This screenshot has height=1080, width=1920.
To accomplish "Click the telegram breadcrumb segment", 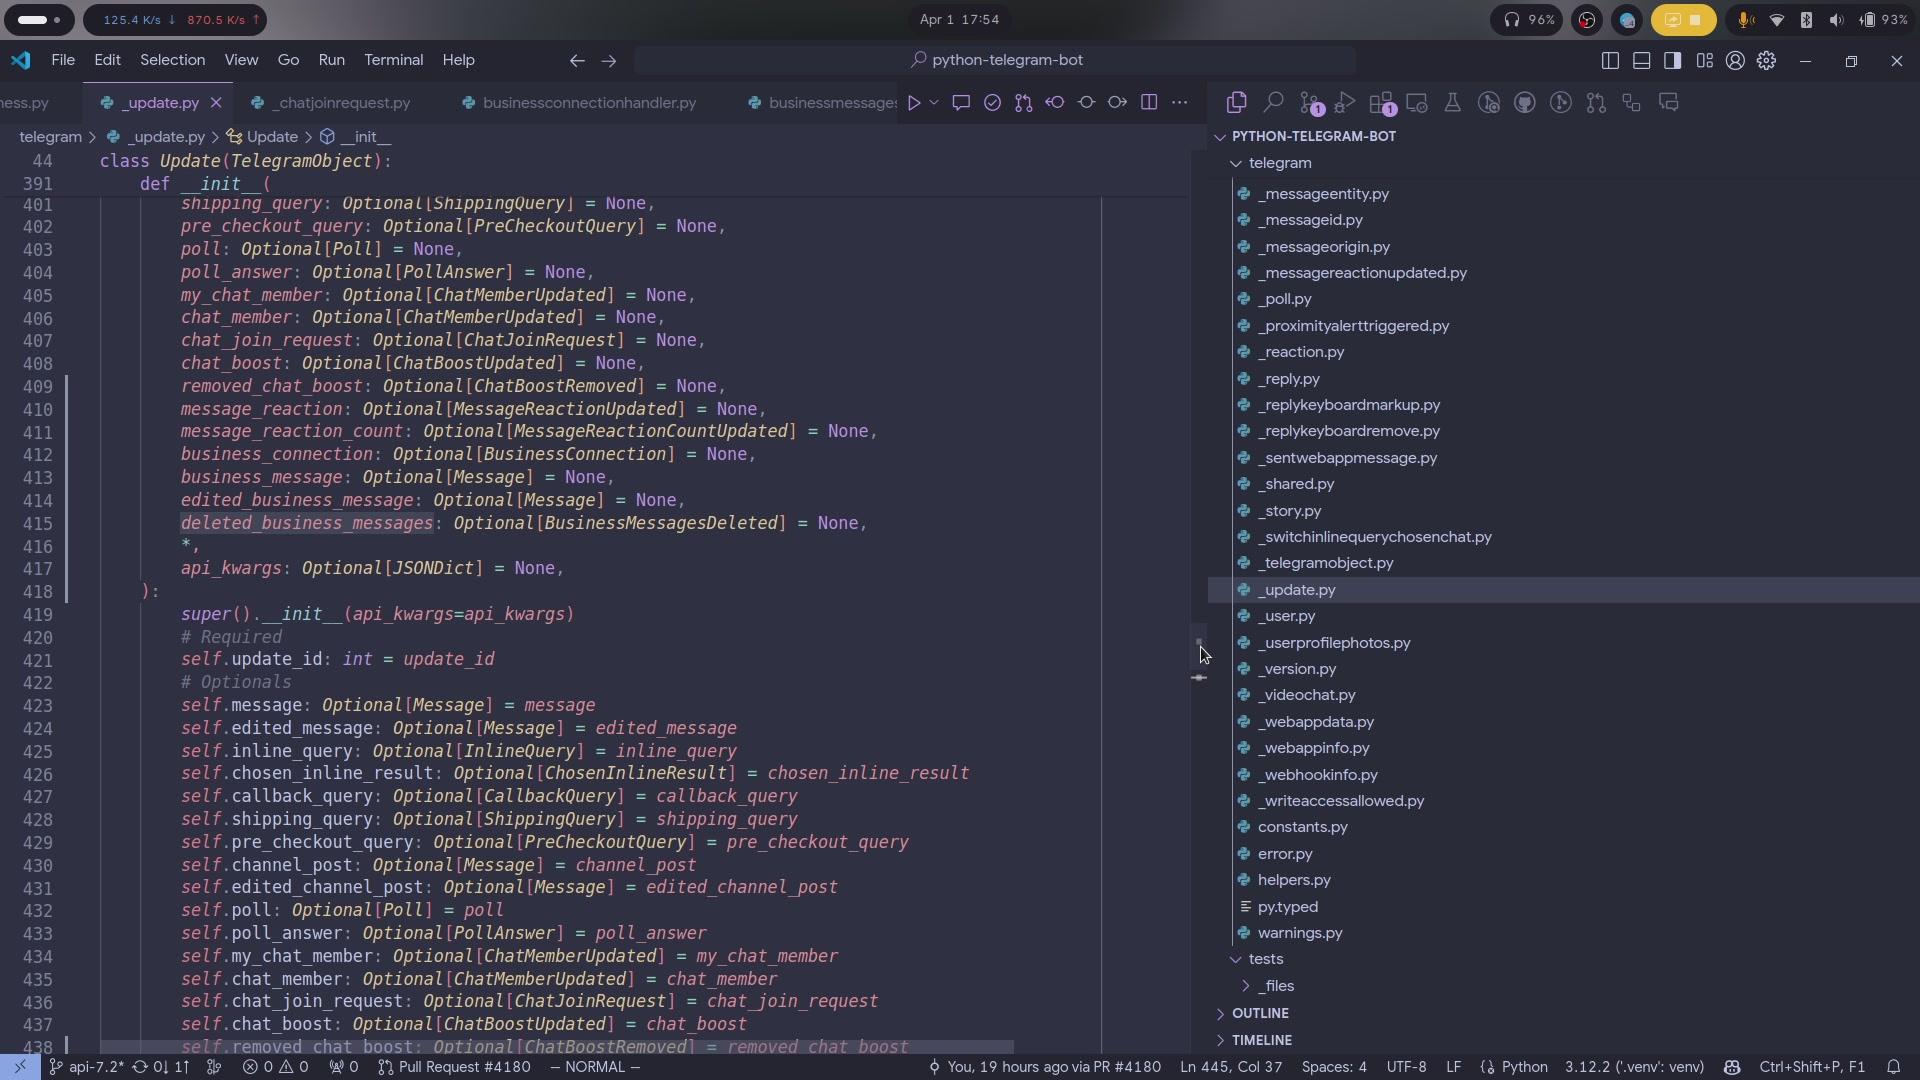I will coord(50,137).
